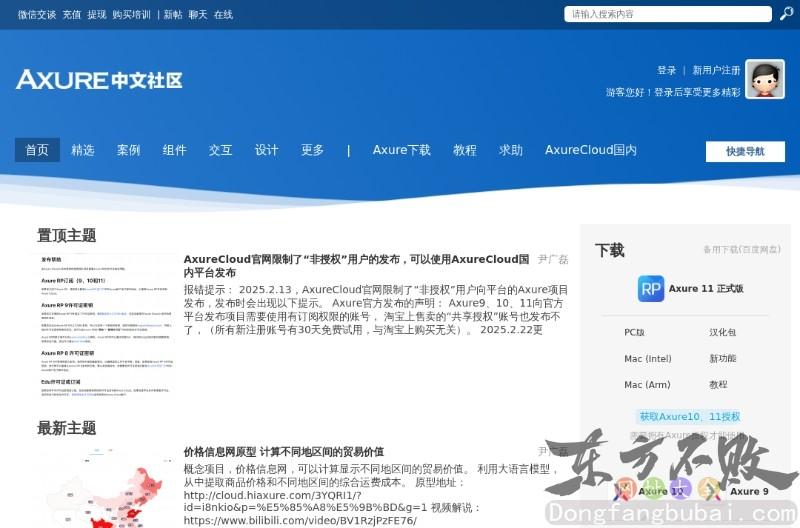Open the 新功能 link

point(722,359)
